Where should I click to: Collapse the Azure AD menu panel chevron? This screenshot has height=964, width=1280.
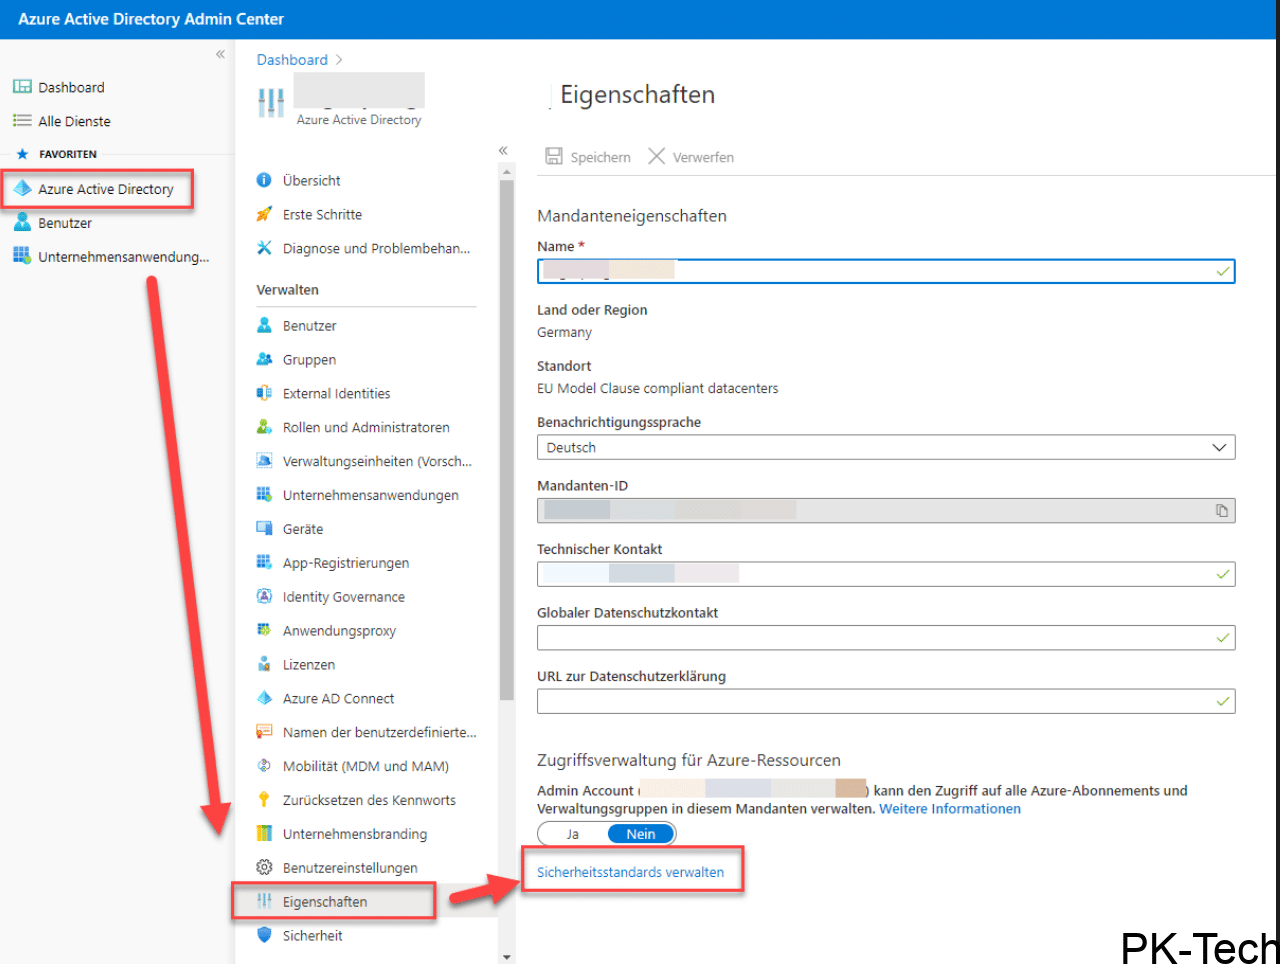503,150
